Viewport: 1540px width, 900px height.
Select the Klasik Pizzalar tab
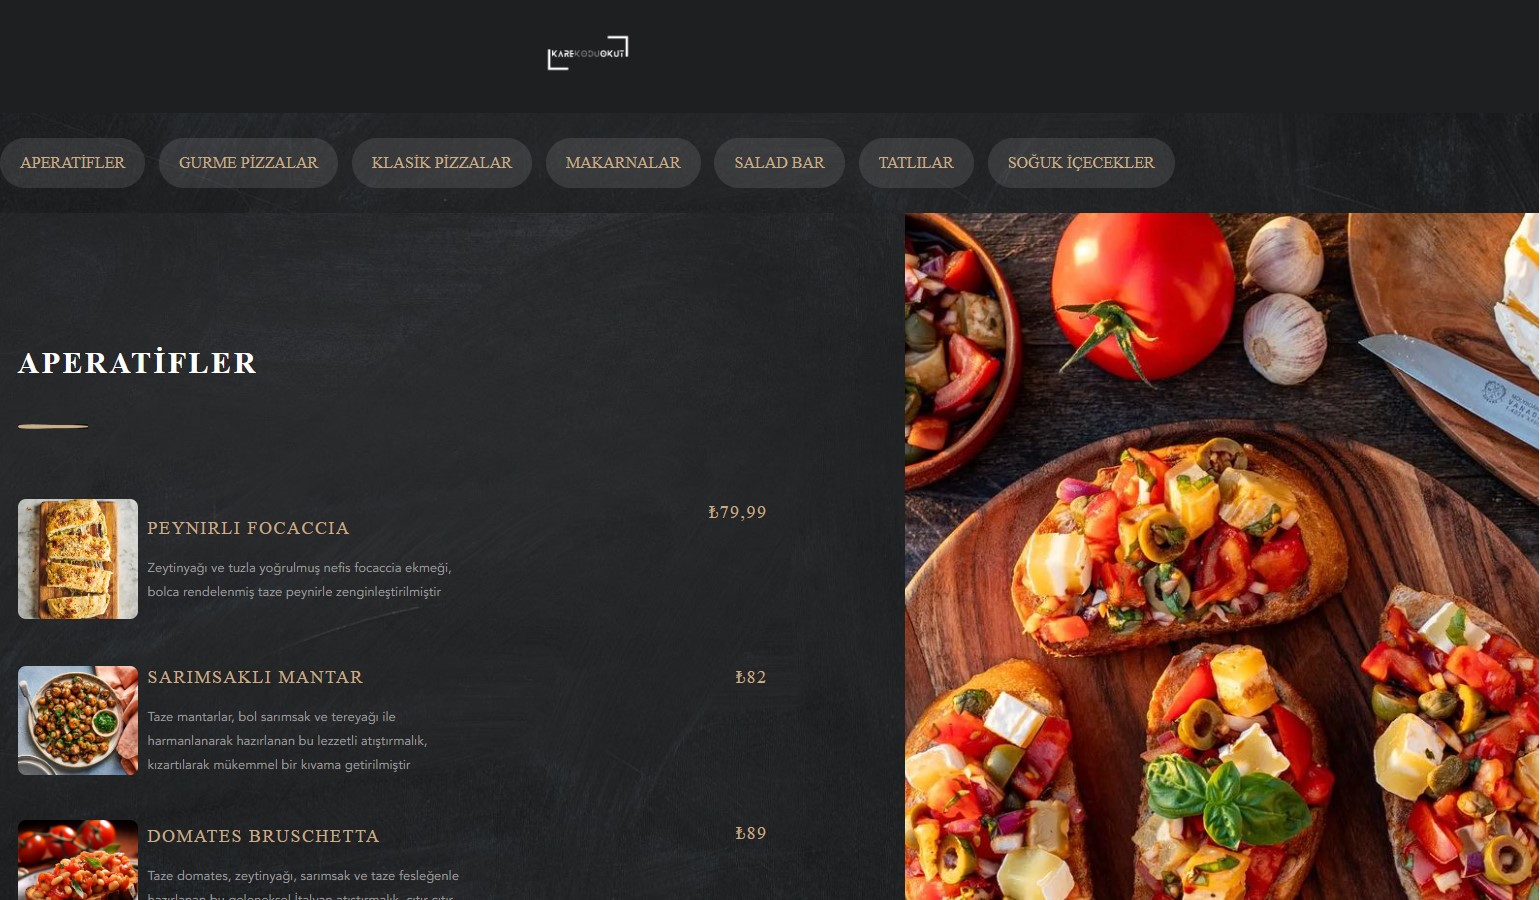442,163
